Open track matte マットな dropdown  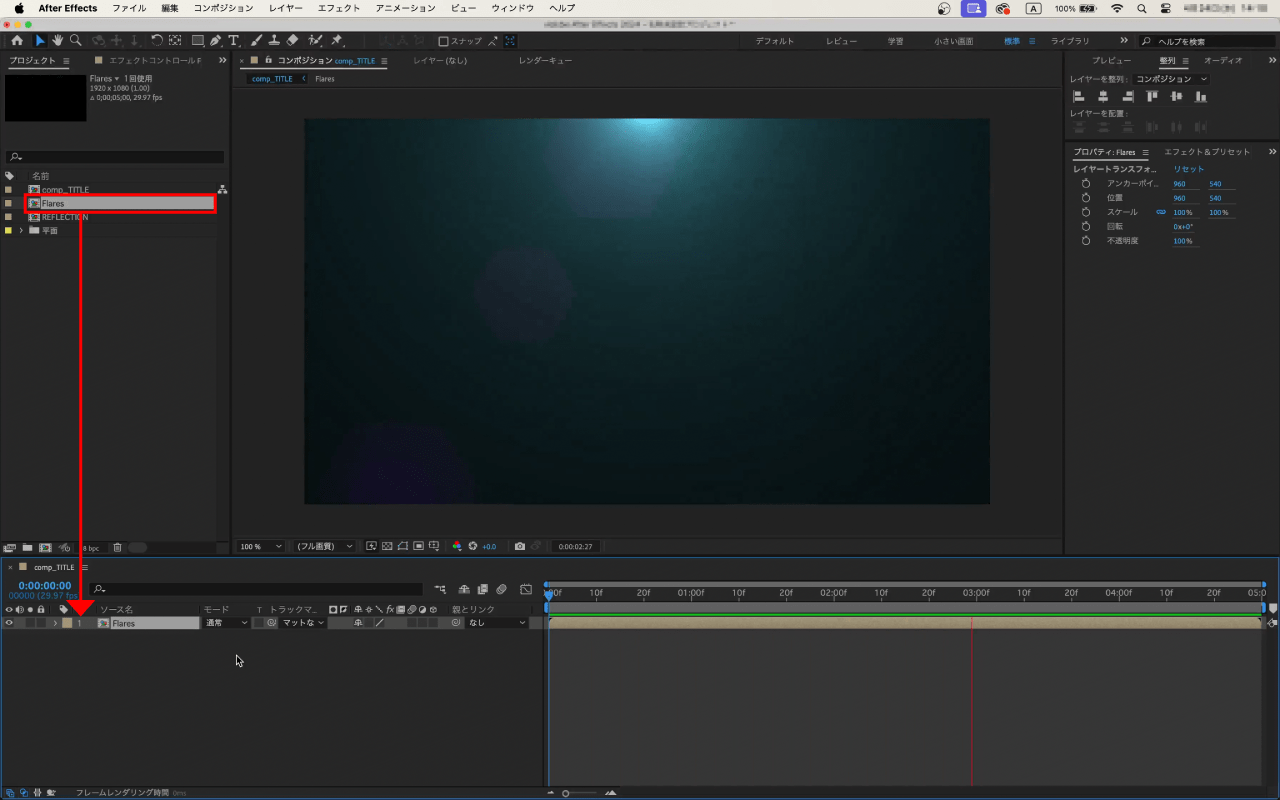coord(303,623)
